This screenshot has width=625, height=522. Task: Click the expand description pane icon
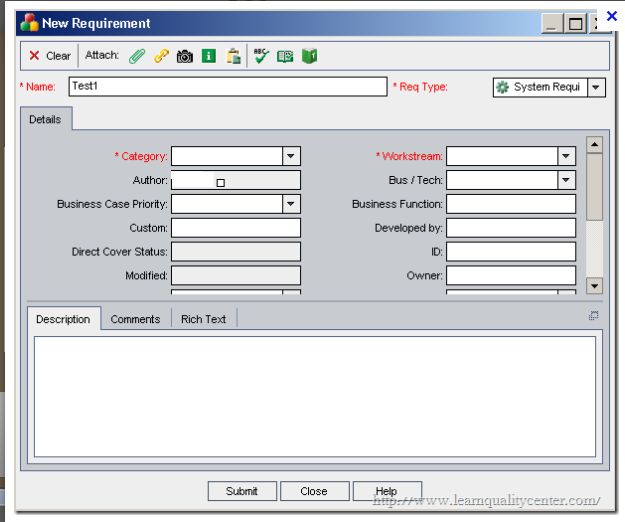pyautogui.click(x=594, y=316)
